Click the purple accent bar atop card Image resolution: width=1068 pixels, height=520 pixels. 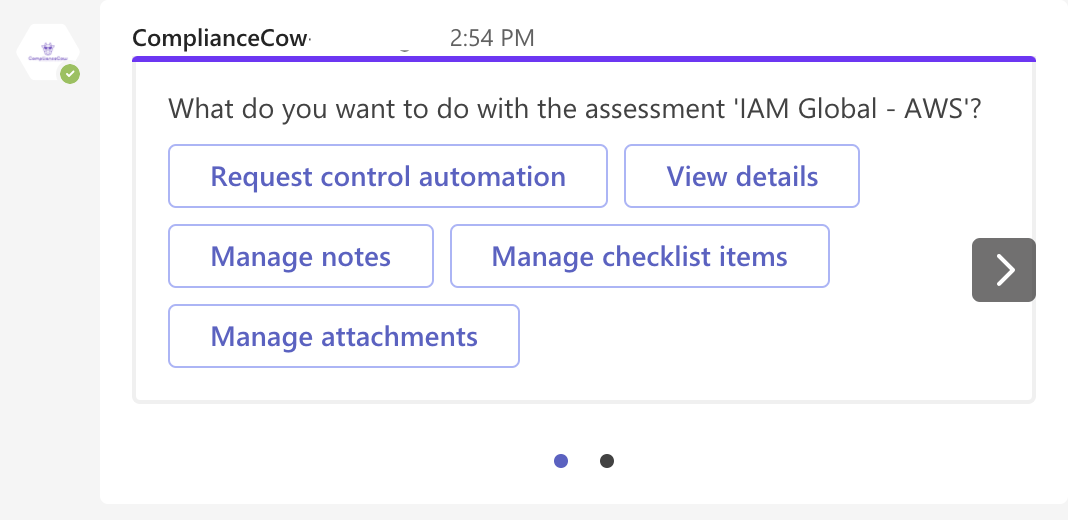[583, 59]
